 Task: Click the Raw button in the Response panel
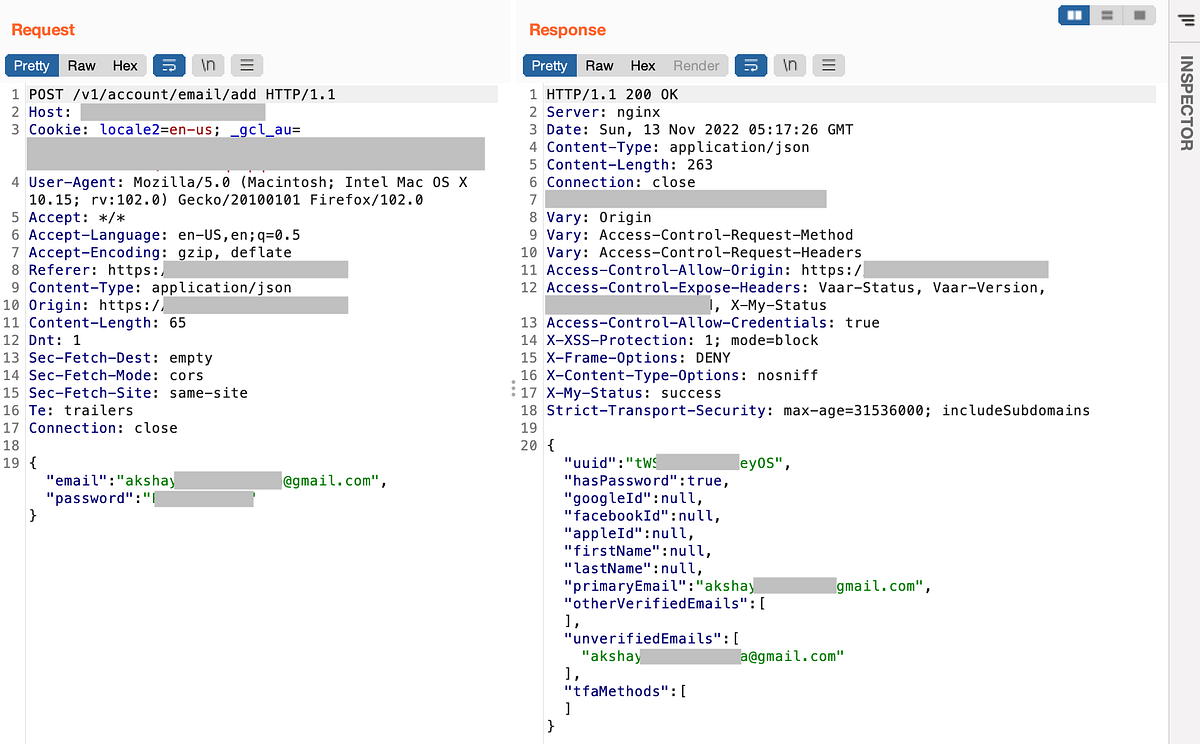point(599,65)
